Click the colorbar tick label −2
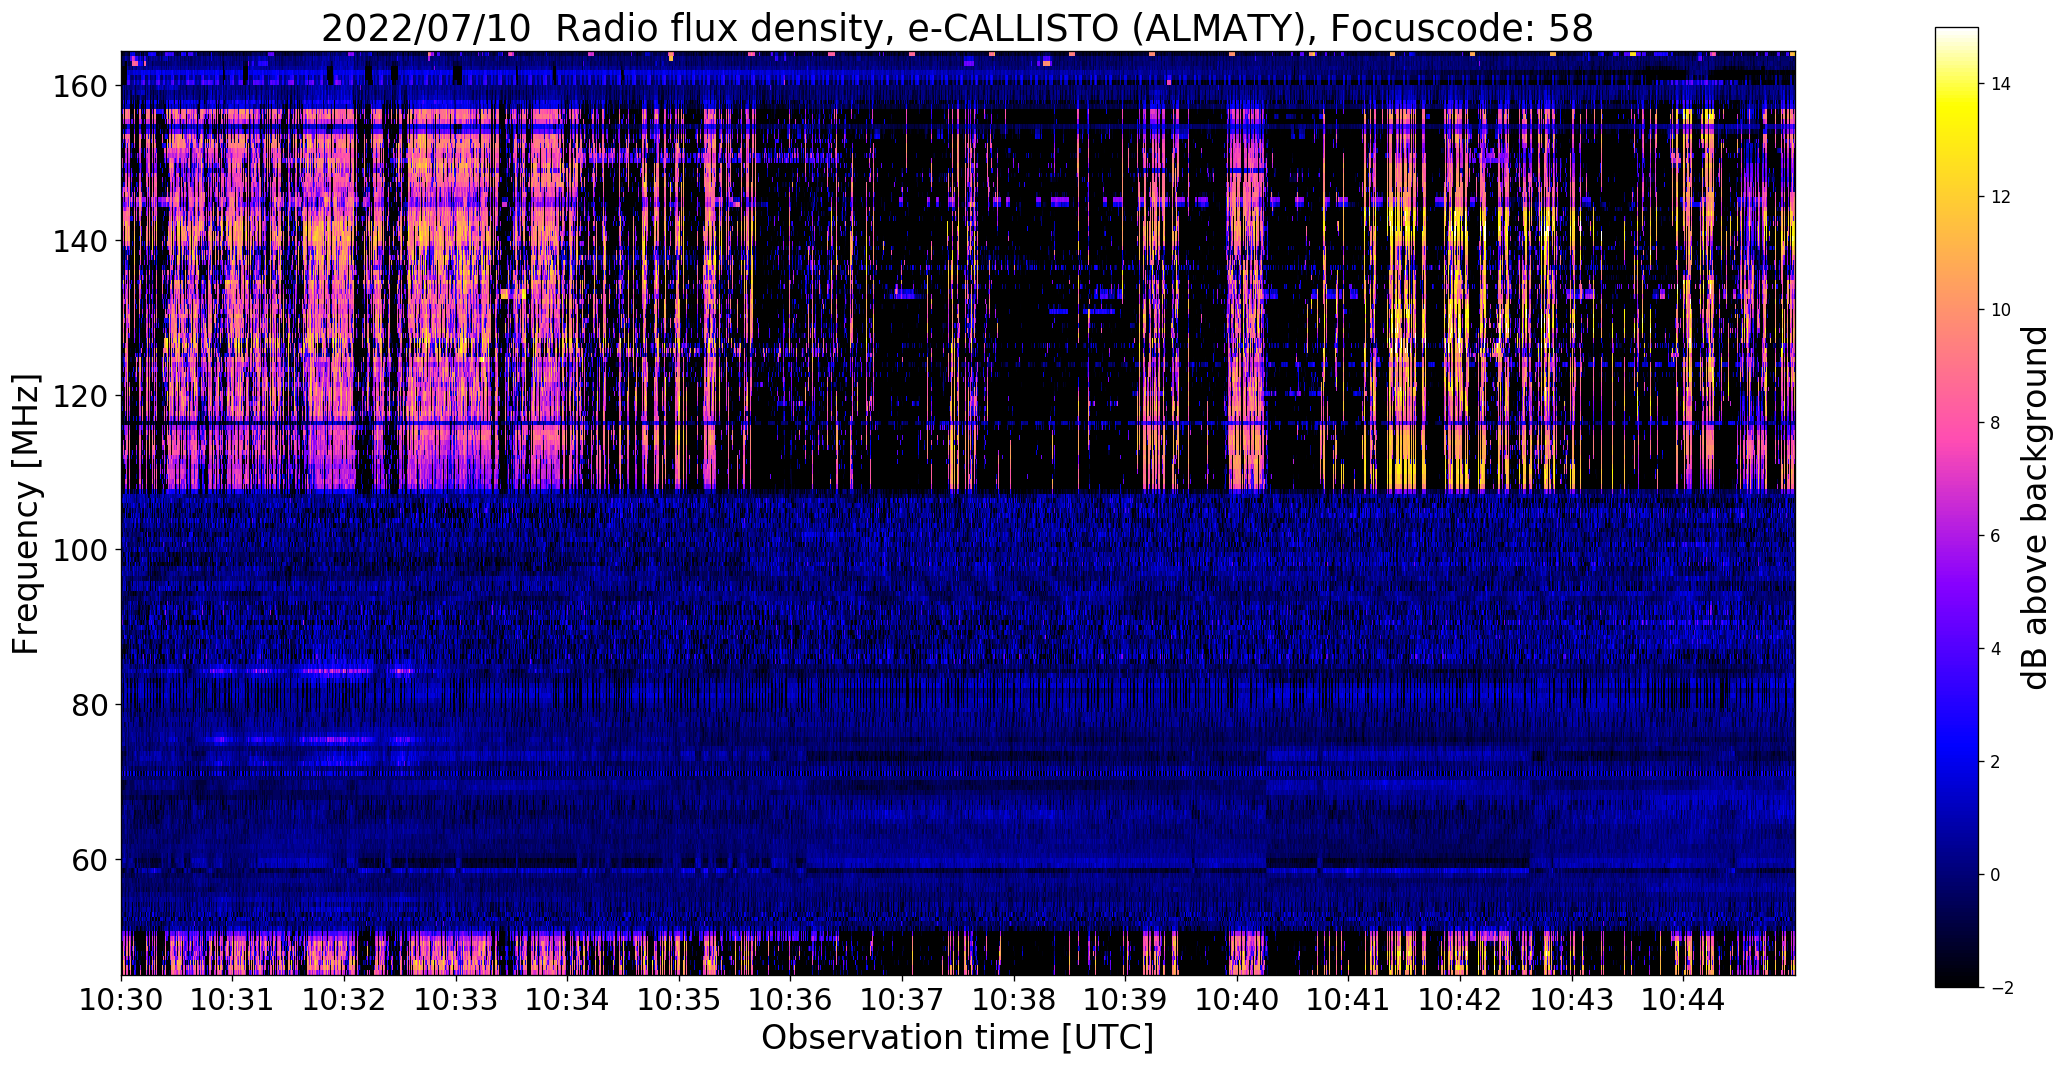 coord(2001,988)
